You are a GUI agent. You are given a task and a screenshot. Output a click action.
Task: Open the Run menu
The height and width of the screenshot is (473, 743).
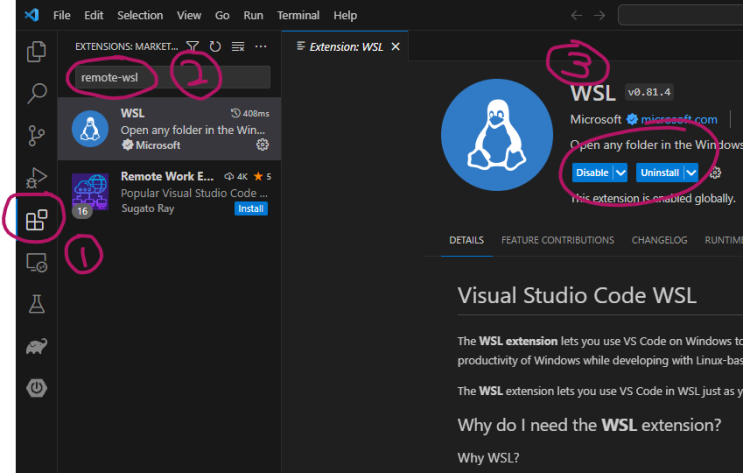point(254,15)
